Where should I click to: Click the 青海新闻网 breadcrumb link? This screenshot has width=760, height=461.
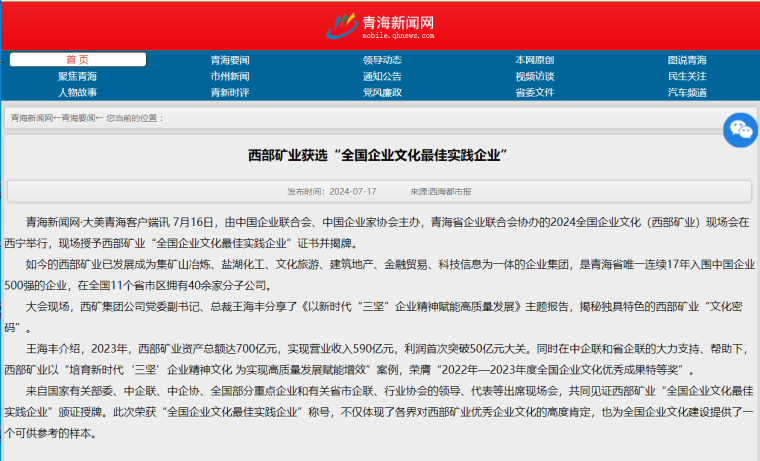pyautogui.click(x=32, y=118)
